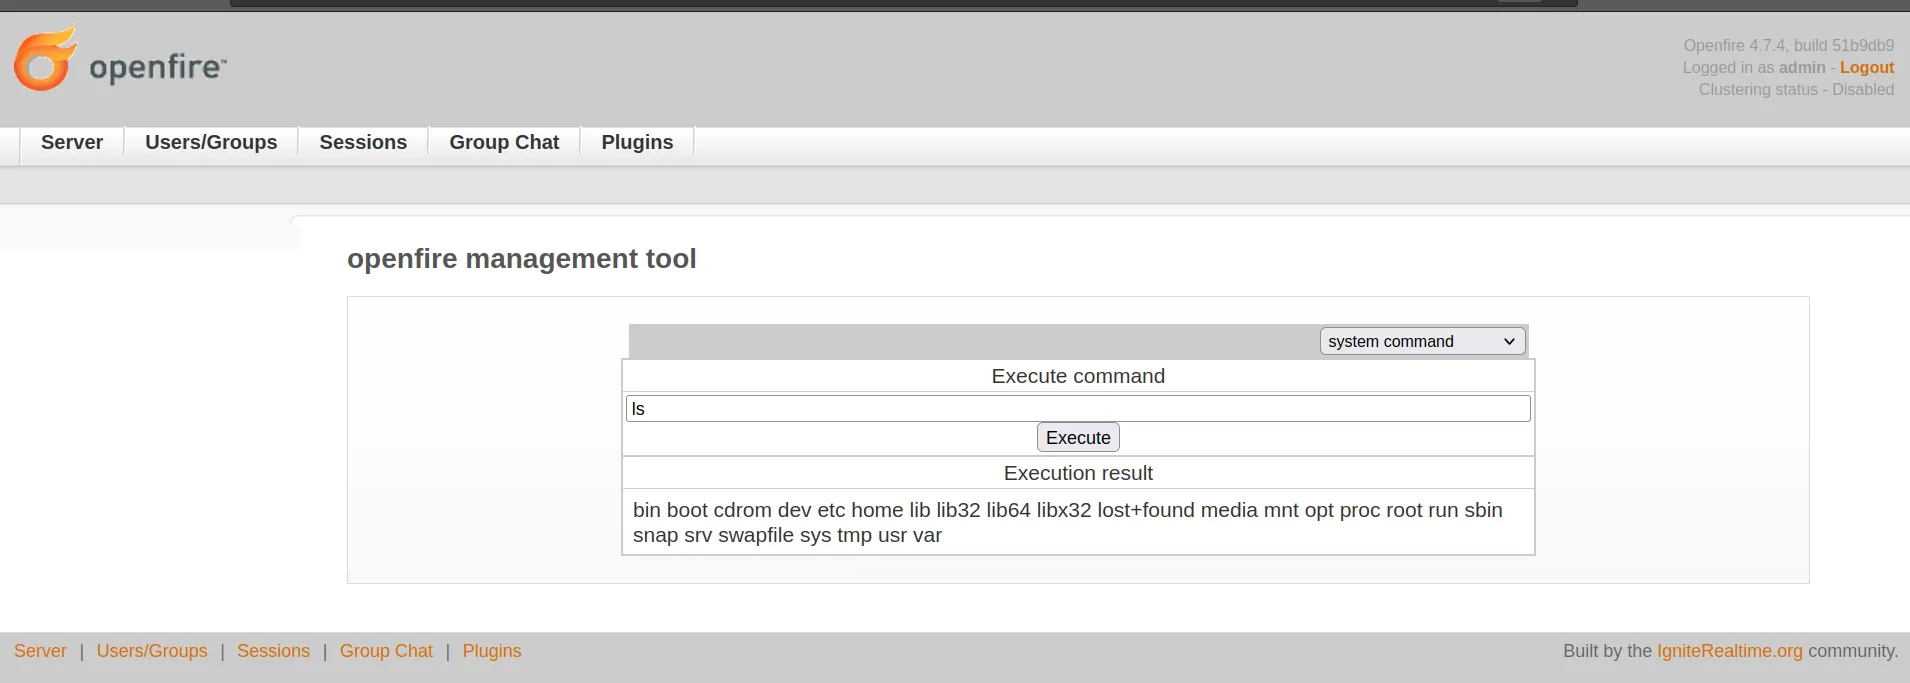Click the 'Execution result' label
1910x683 pixels.
(1078, 473)
